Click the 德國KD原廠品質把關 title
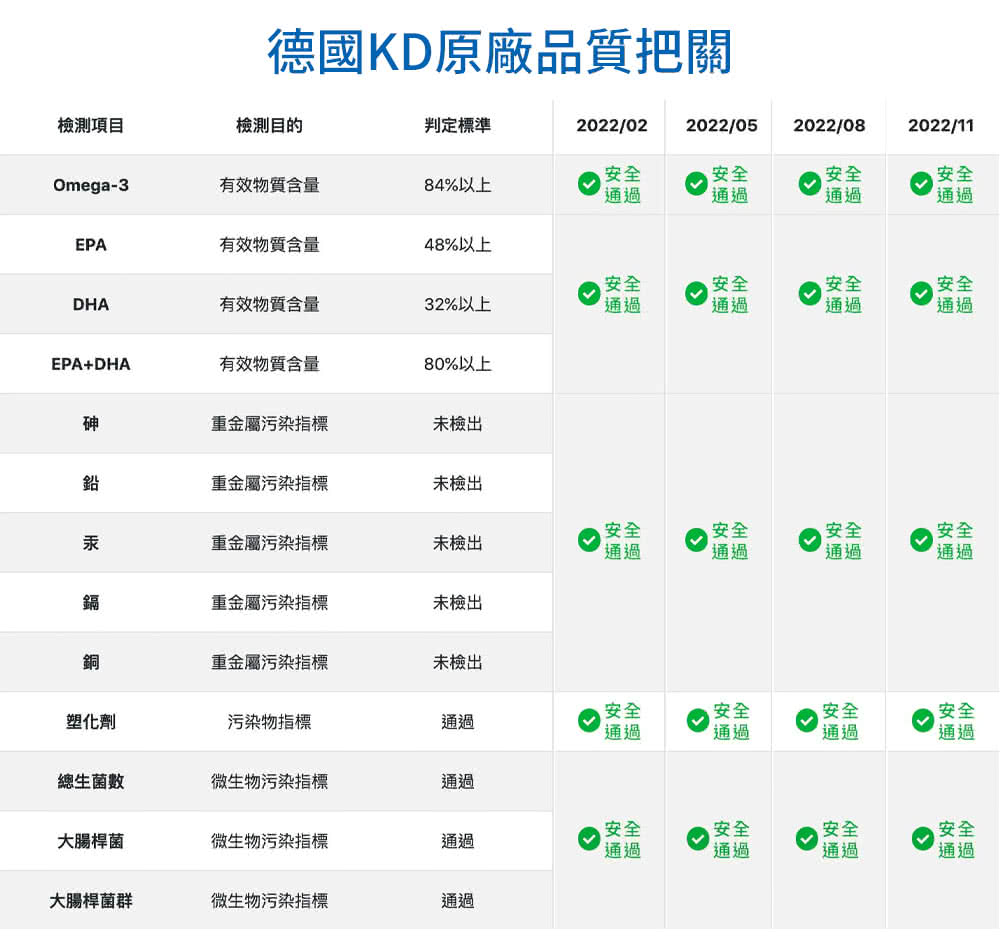This screenshot has height=936, width=1000. point(499,52)
